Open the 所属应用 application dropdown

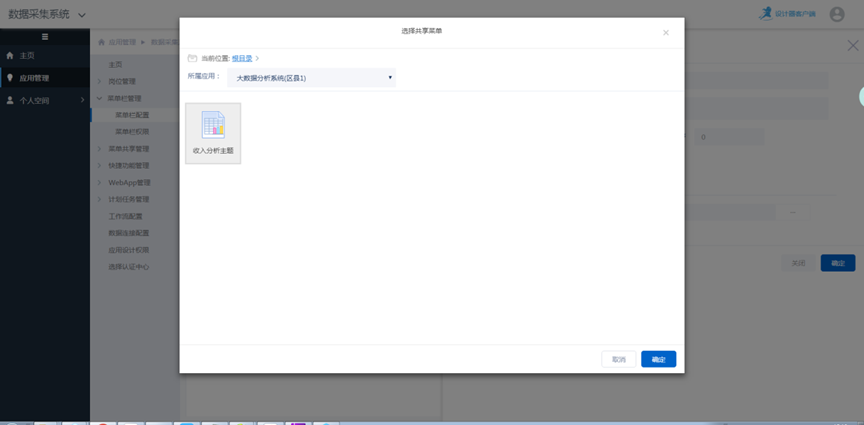click(x=311, y=78)
